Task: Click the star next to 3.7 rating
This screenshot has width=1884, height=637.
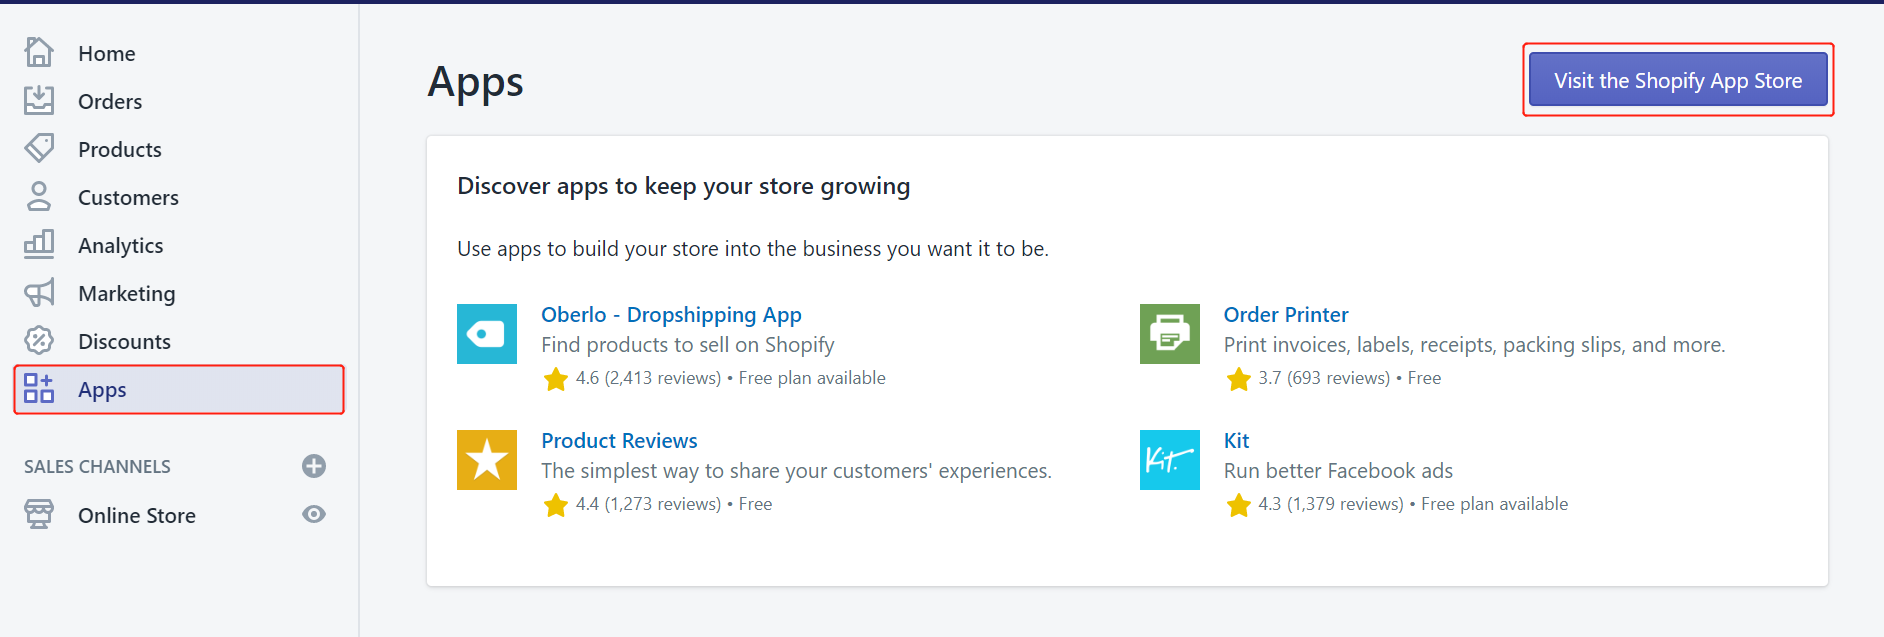Action: pyautogui.click(x=1239, y=379)
